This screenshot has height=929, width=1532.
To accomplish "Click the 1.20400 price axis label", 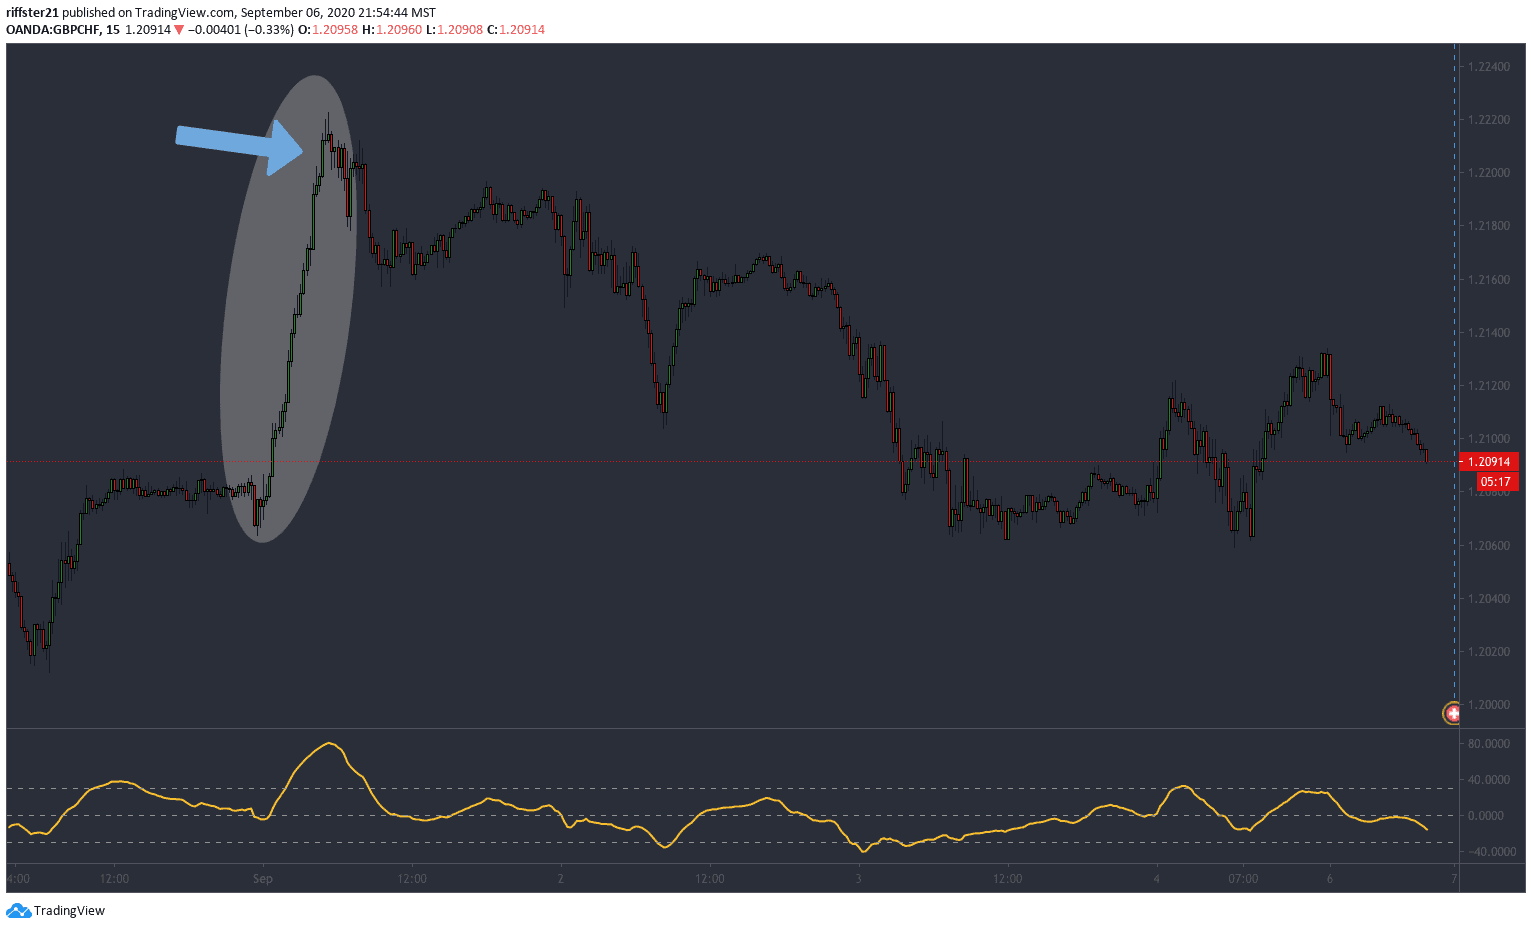I will (1489, 599).
